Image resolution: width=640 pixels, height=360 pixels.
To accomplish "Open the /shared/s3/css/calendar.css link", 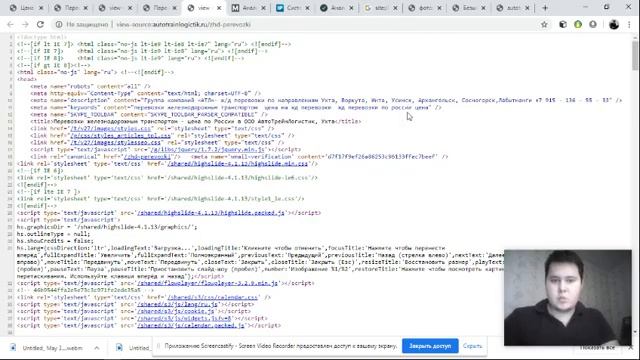I will [x=213, y=297].
